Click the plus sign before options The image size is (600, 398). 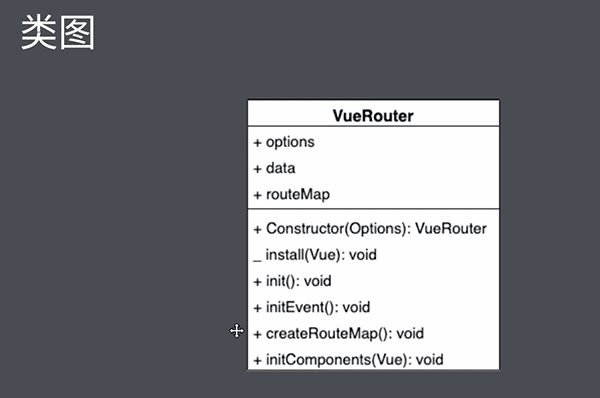[x=258, y=143]
